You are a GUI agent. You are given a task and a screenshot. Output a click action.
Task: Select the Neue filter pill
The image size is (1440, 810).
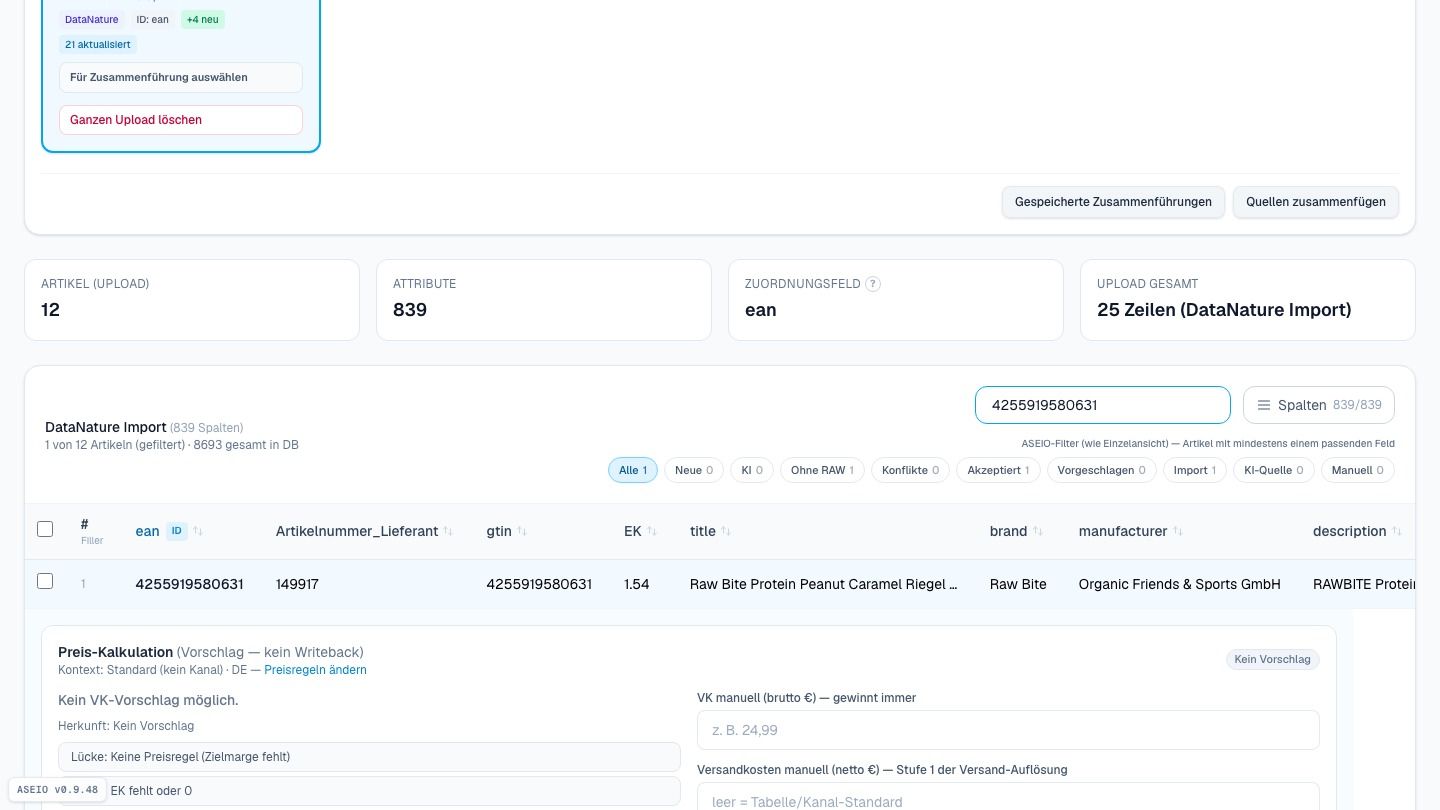(694, 470)
